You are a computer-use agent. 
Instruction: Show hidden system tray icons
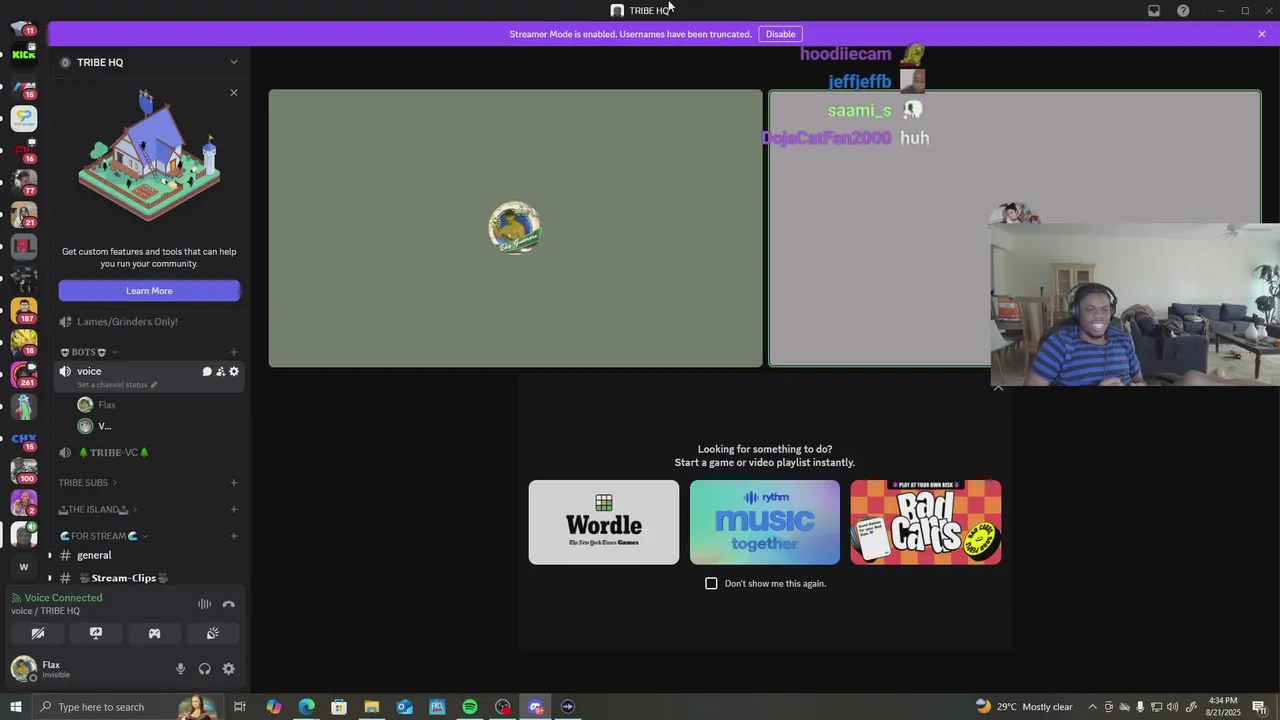1092,707
